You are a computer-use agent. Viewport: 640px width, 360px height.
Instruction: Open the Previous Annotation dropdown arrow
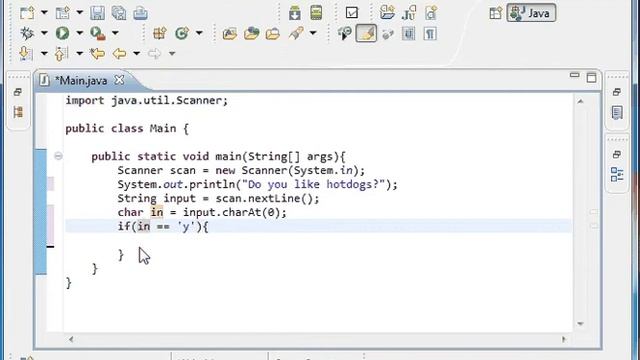(80, 53)
